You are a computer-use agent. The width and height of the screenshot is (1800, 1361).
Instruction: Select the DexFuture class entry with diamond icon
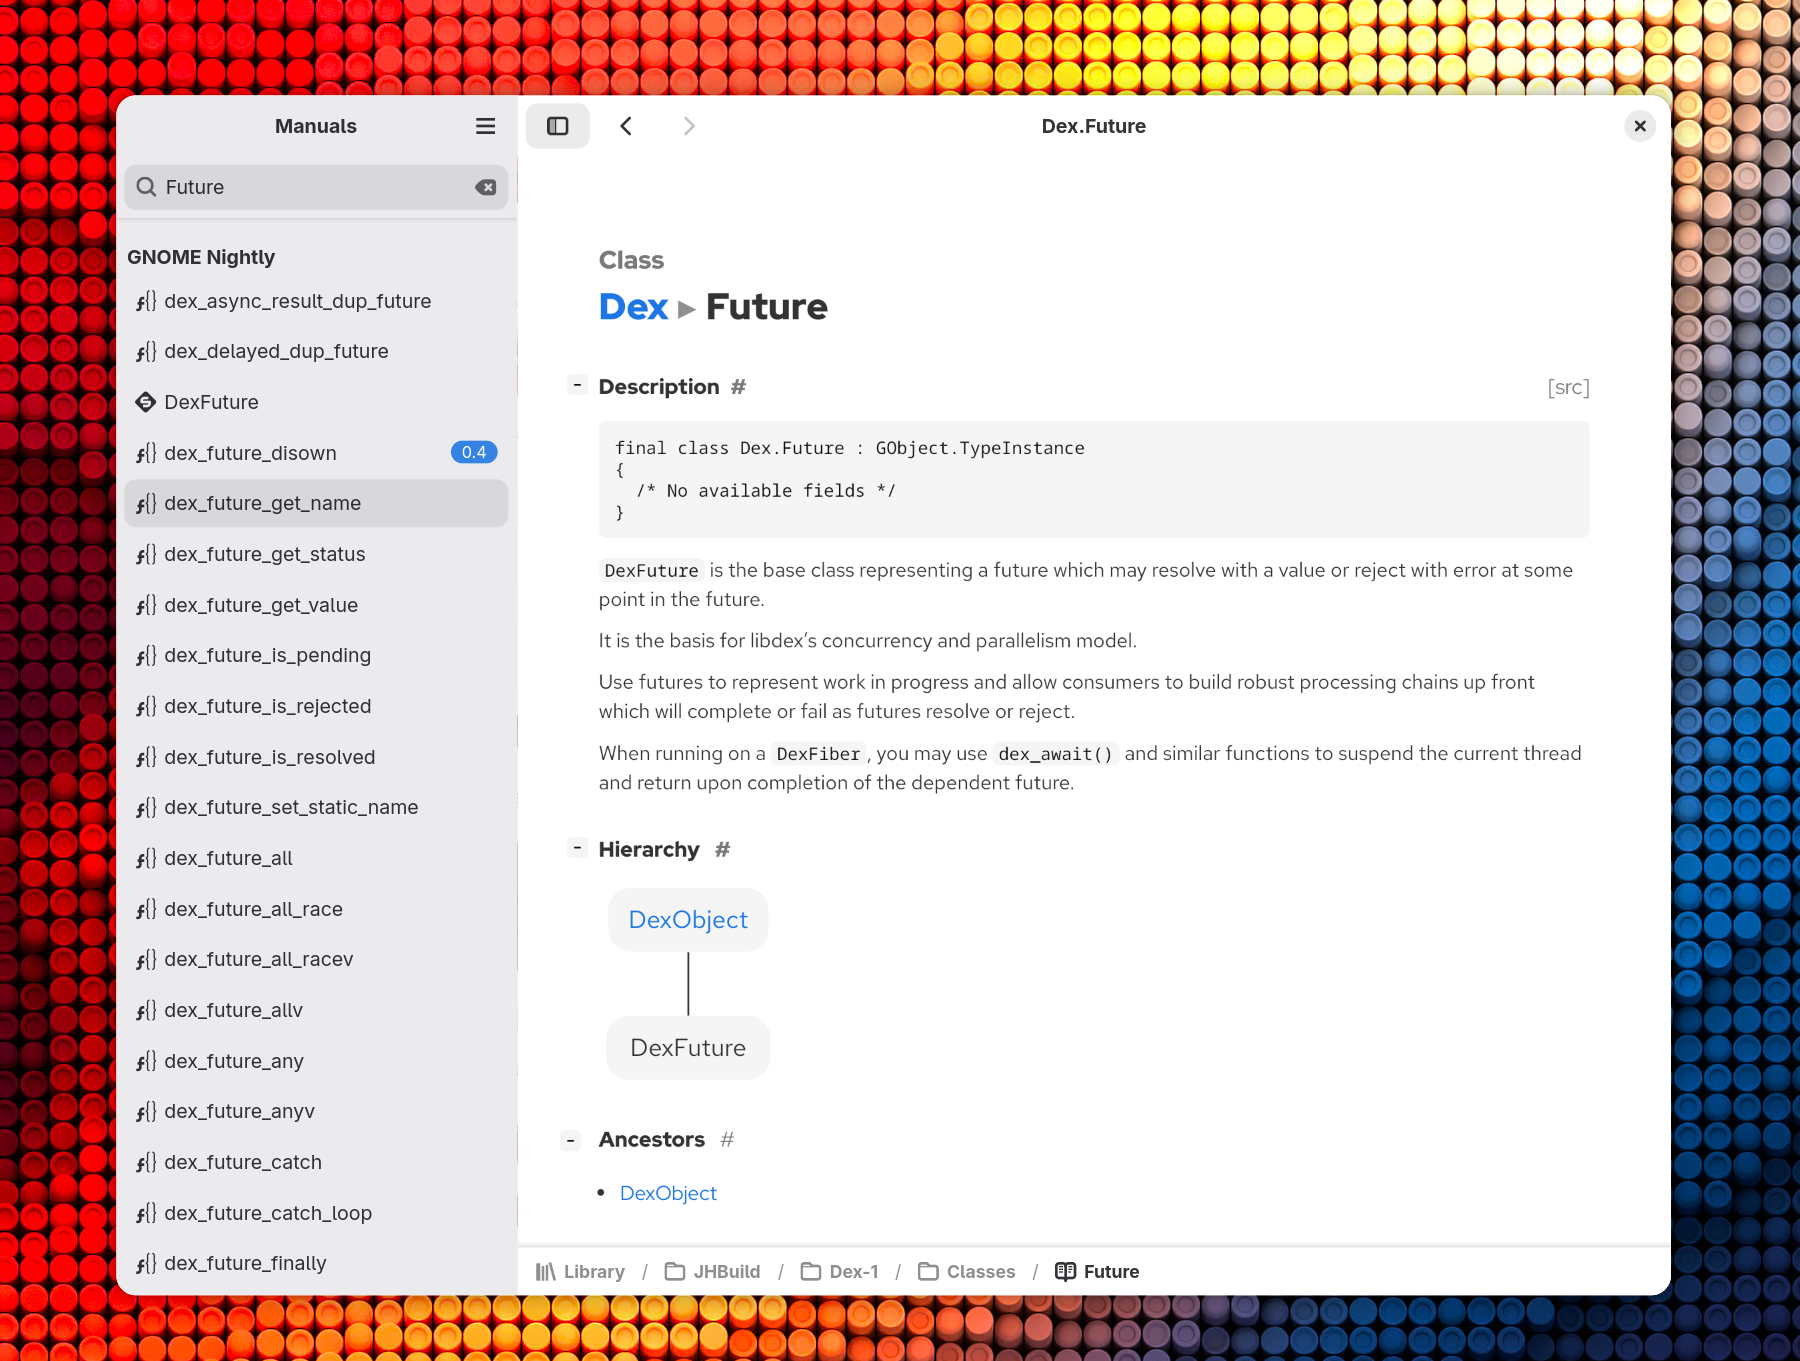212,402
